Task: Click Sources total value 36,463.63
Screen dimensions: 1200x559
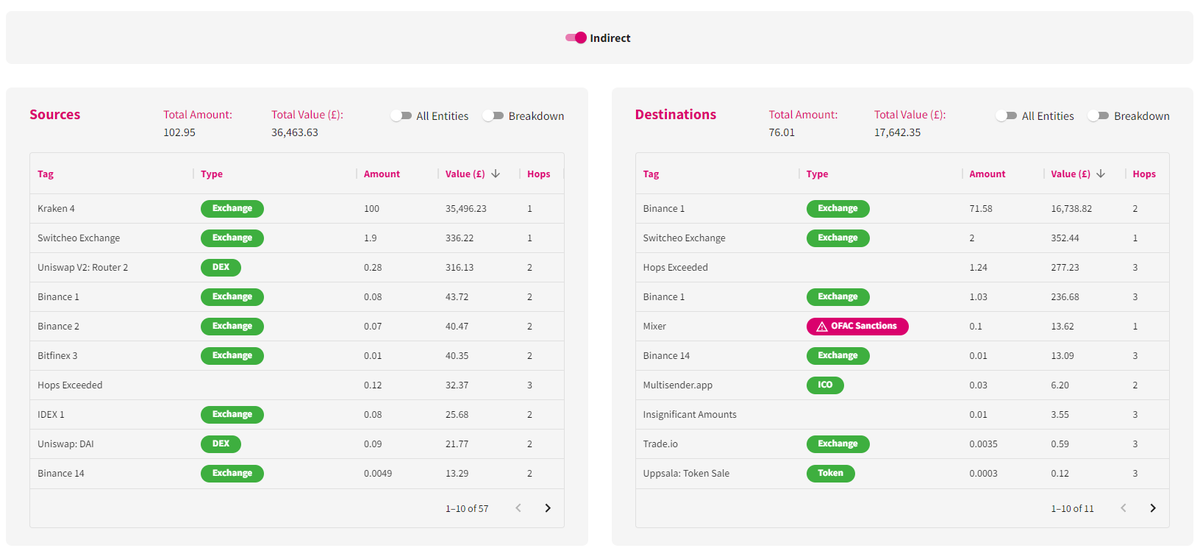Action: pos(295,132)
